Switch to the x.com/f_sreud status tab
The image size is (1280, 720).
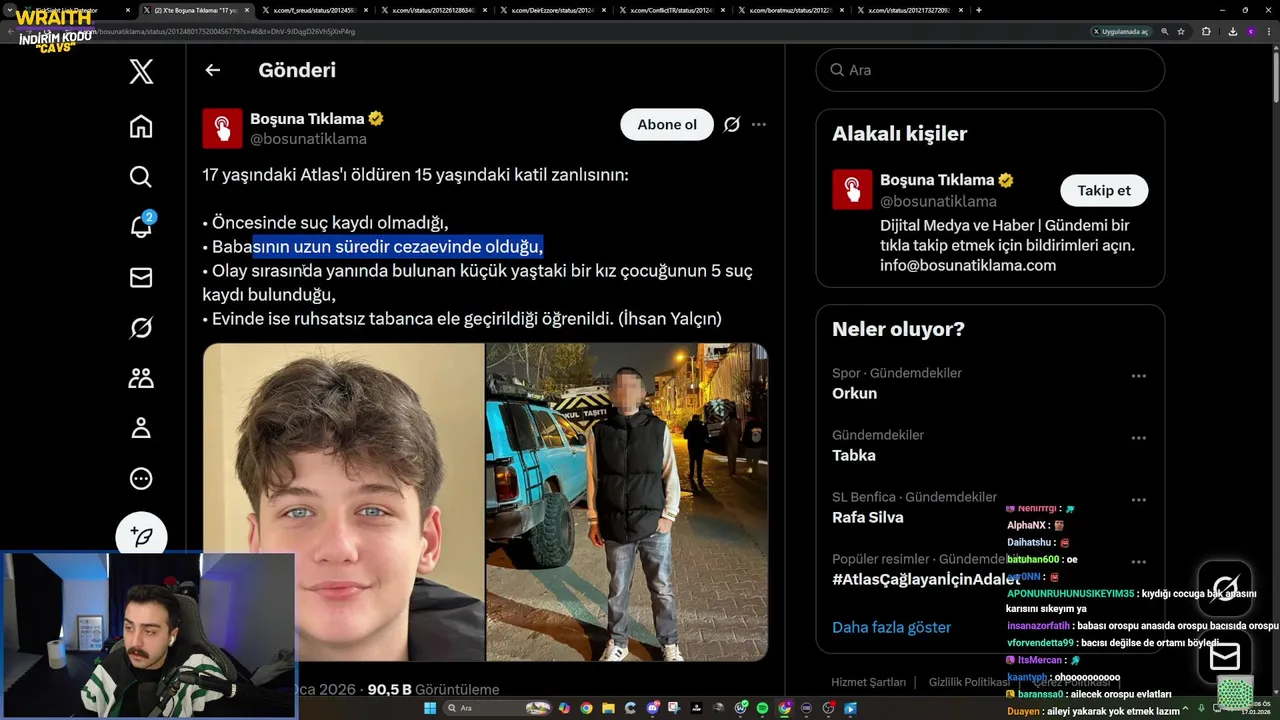tap(314, 10)
